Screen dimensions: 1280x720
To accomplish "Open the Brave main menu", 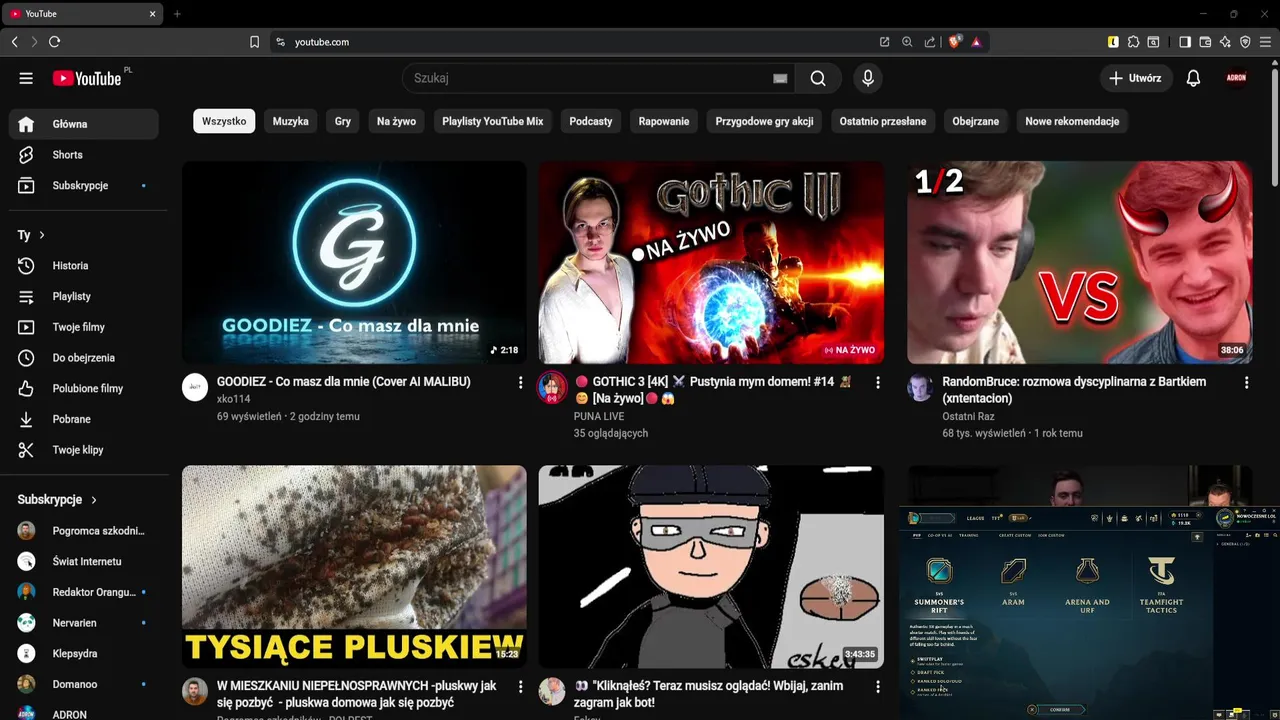I will tap(1266, 42).
